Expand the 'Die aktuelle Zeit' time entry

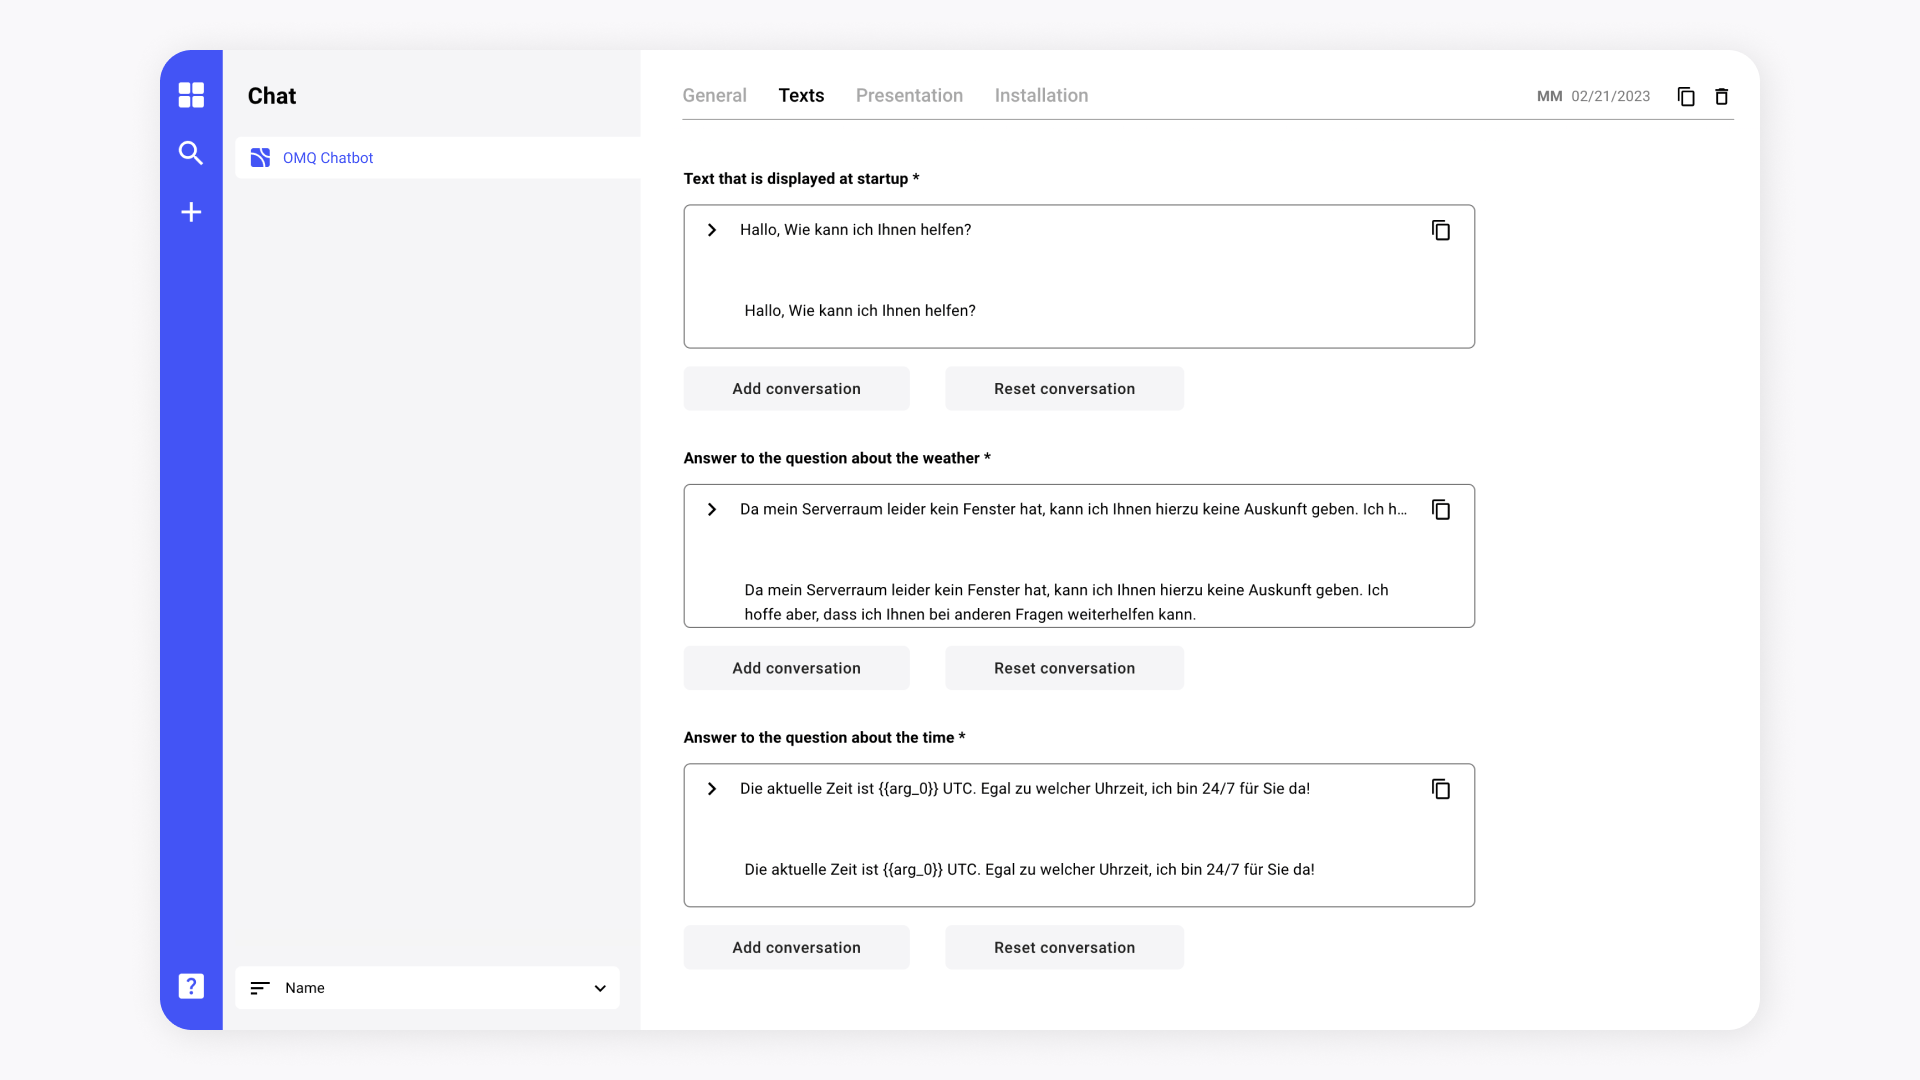coord(712,789)
